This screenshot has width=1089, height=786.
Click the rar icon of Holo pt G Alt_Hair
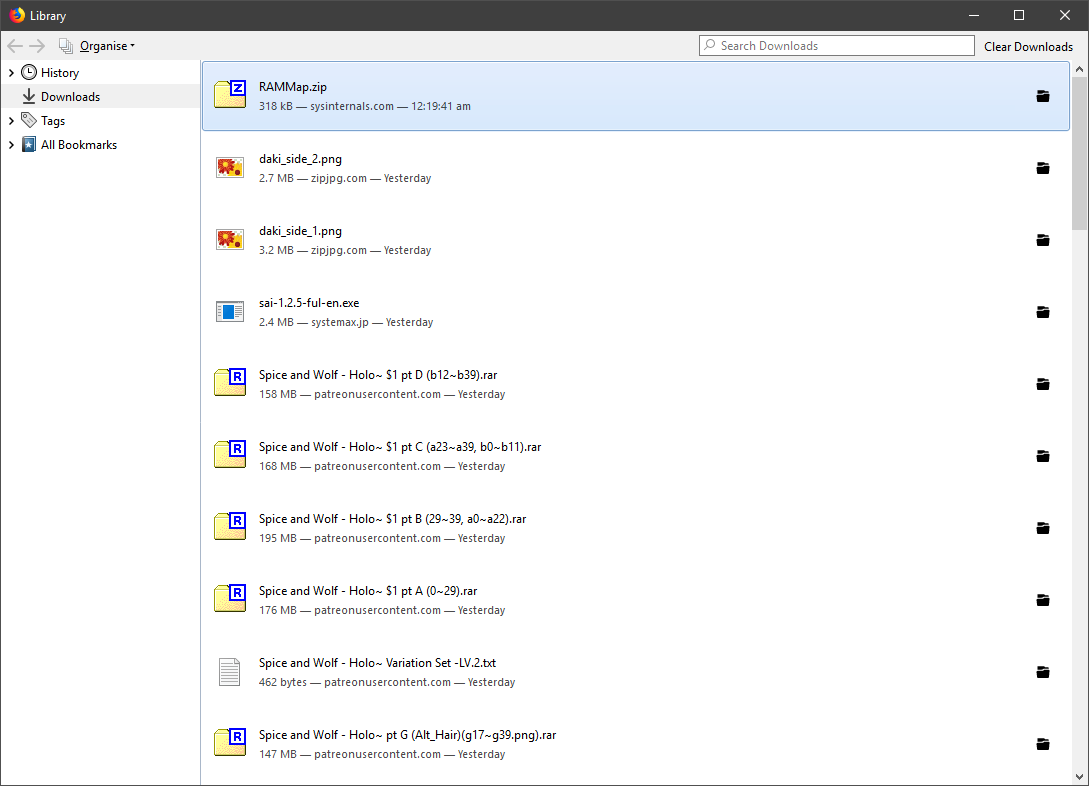click(x=230, y=742)
